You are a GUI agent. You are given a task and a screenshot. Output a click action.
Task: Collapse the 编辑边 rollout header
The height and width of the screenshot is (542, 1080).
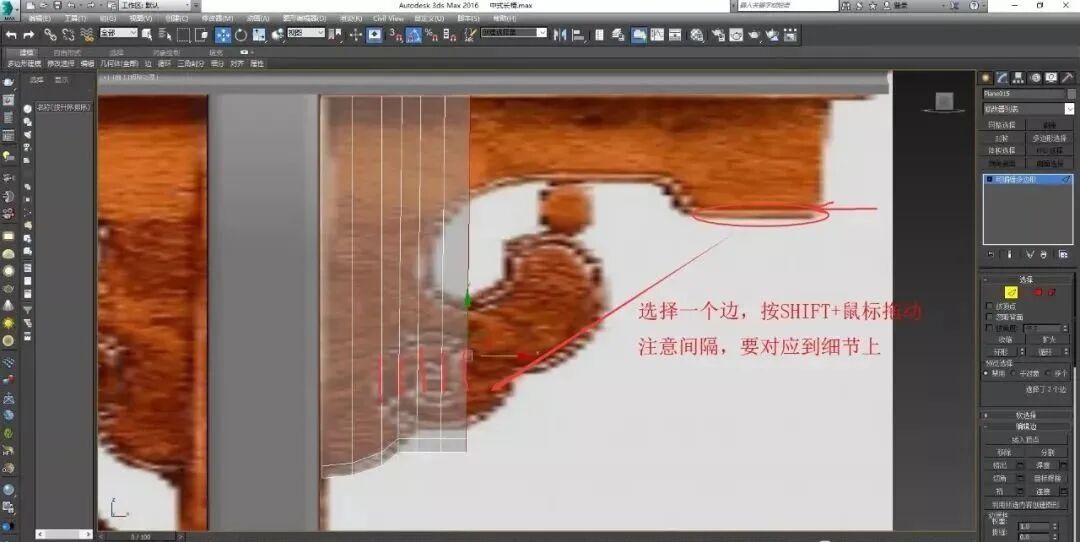1026,427
